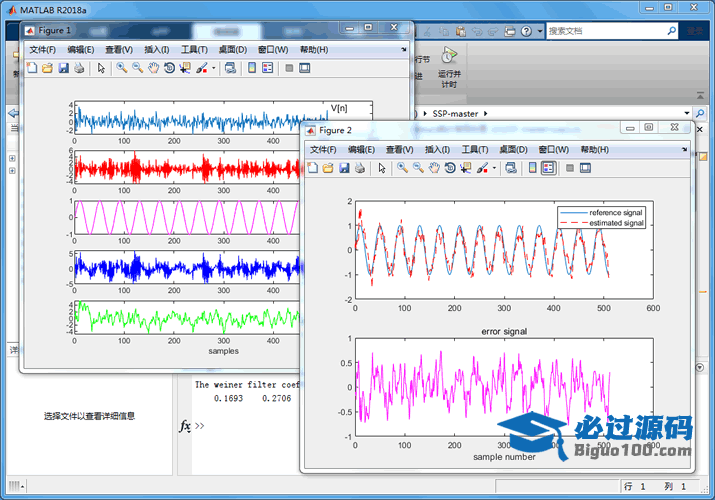Activate Zoom Out tool in Figure 1
The image size is (715, 500).
coord(137,68)
